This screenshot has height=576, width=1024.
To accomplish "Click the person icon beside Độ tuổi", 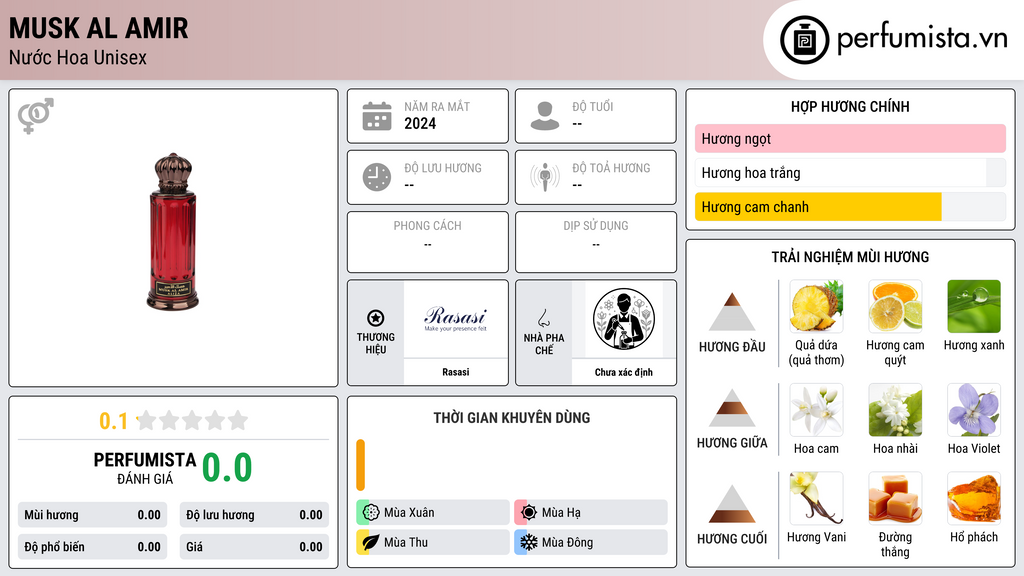I will tap(545, 116).
